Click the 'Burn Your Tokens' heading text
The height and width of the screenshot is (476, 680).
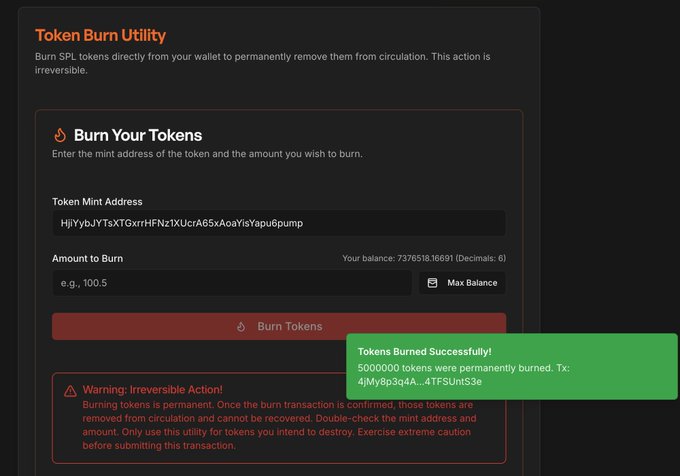click(138, 135)
